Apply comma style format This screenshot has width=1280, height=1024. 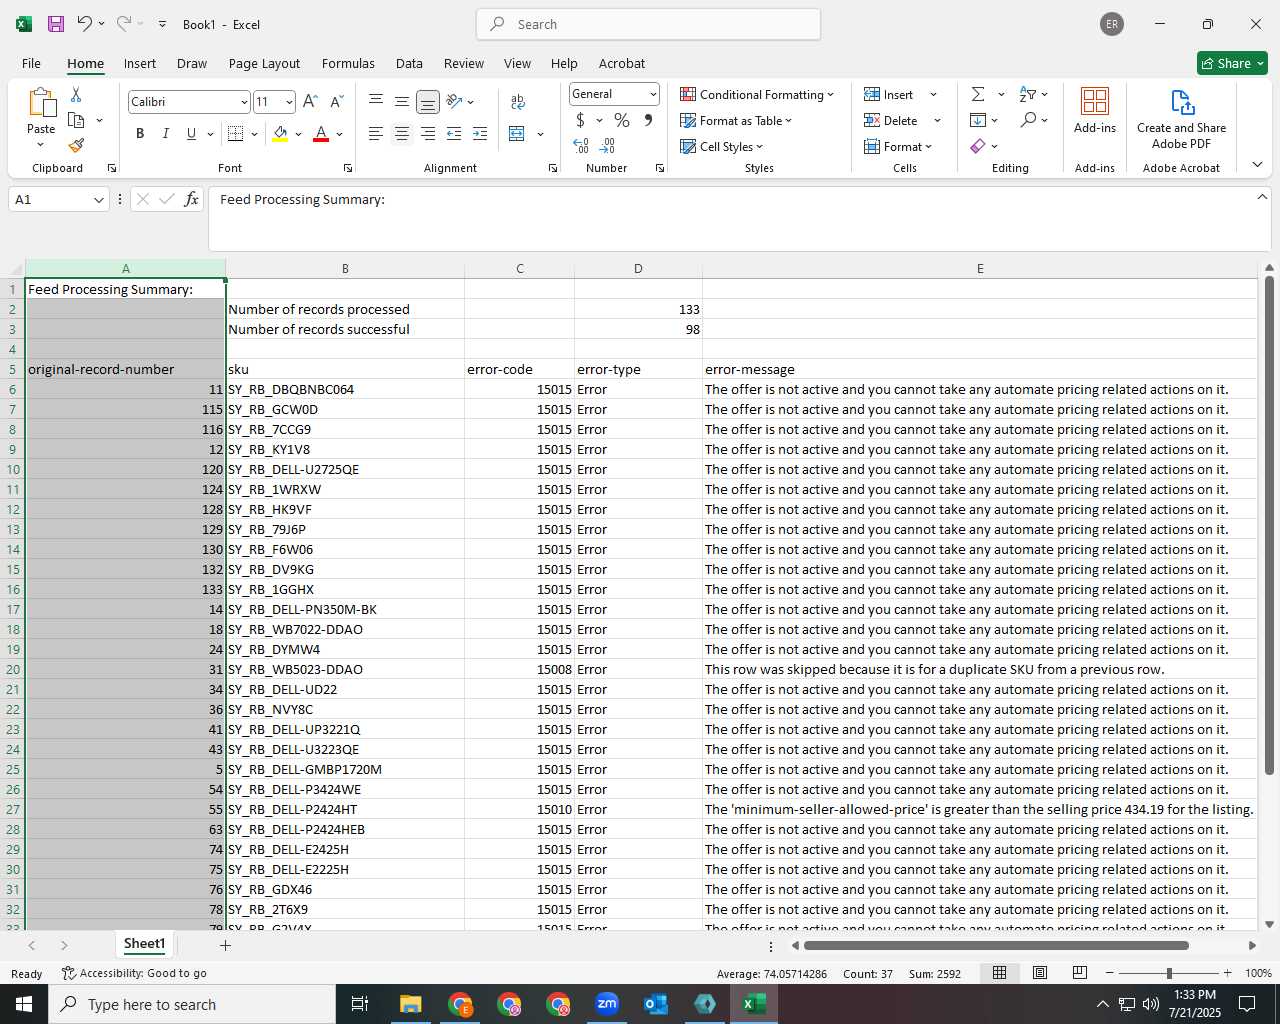pos(648,120)
